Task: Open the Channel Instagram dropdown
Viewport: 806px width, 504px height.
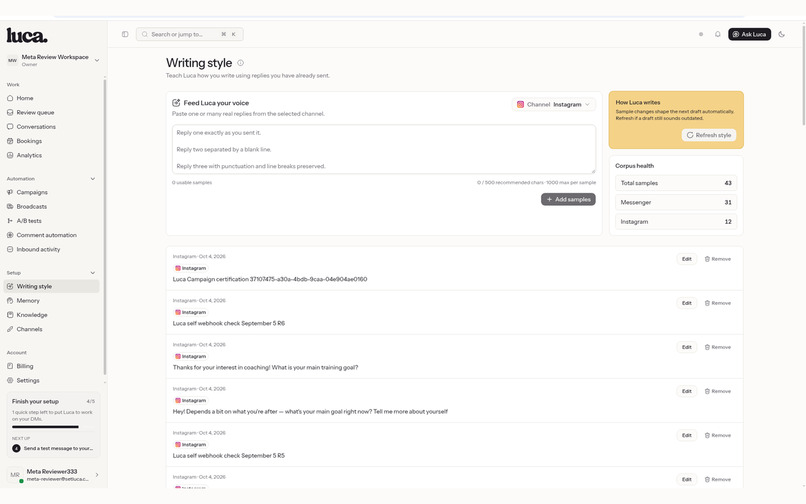Action: pyautogui.click(x=554, y=104)
